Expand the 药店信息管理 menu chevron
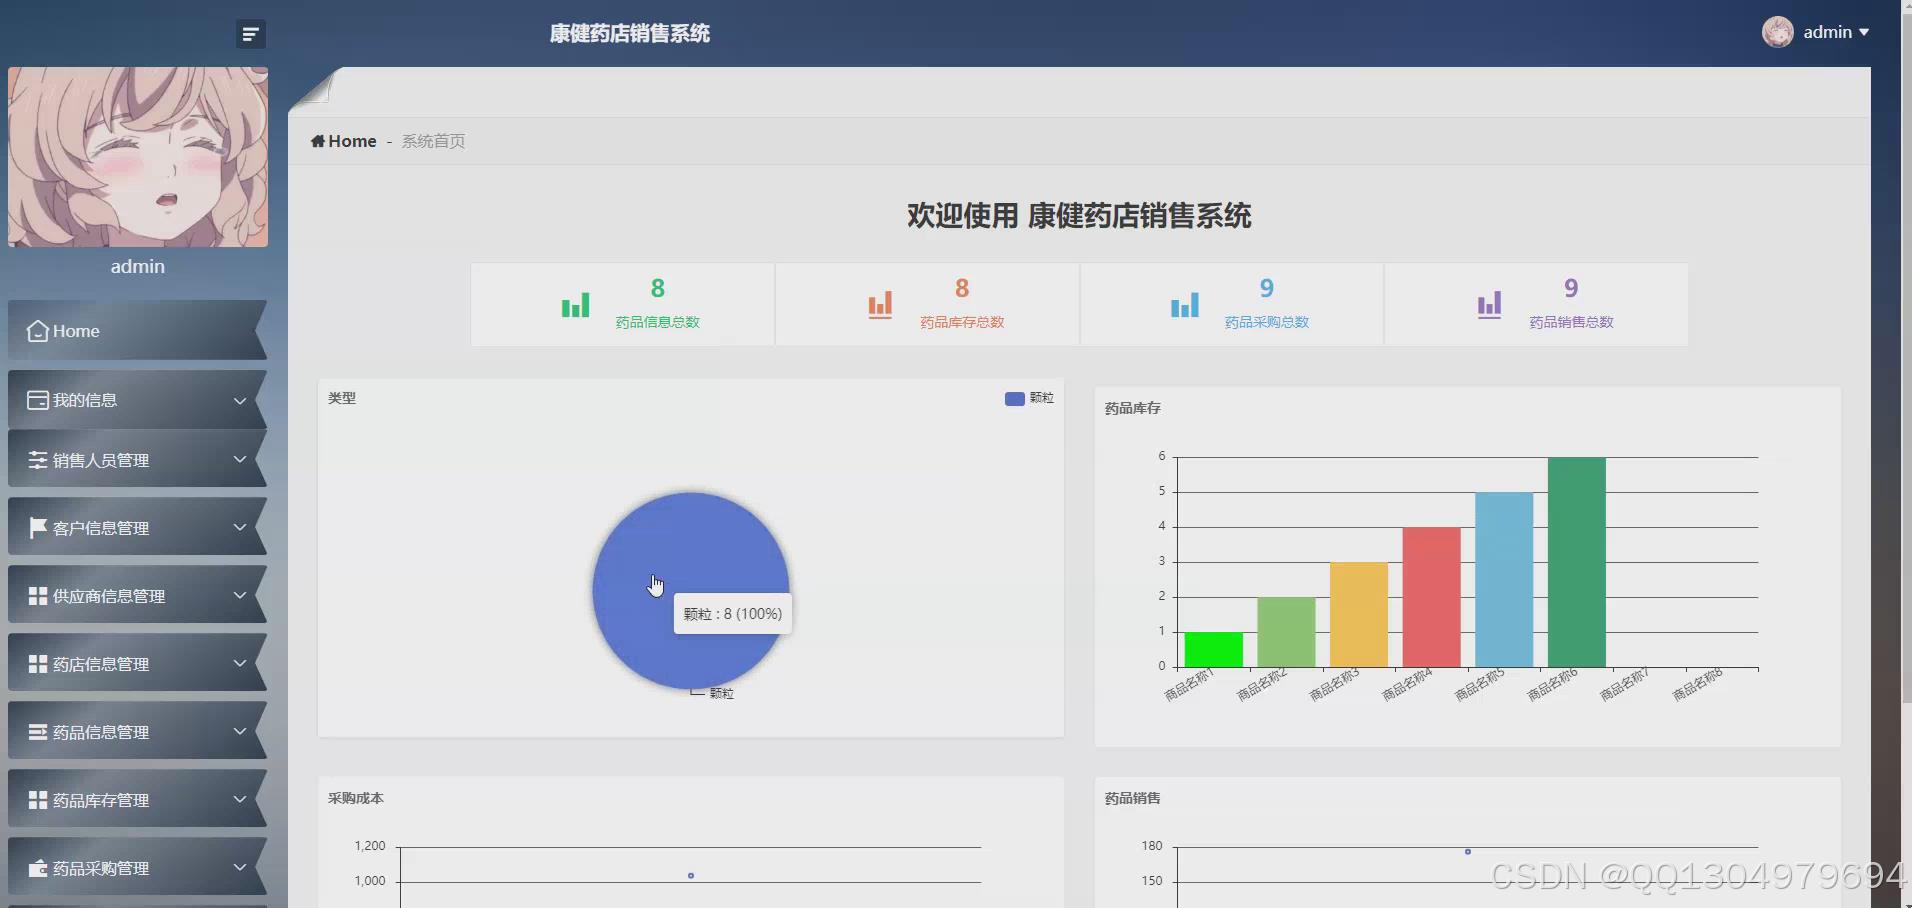Screen dimensions: 1912x908 point(240,663)
